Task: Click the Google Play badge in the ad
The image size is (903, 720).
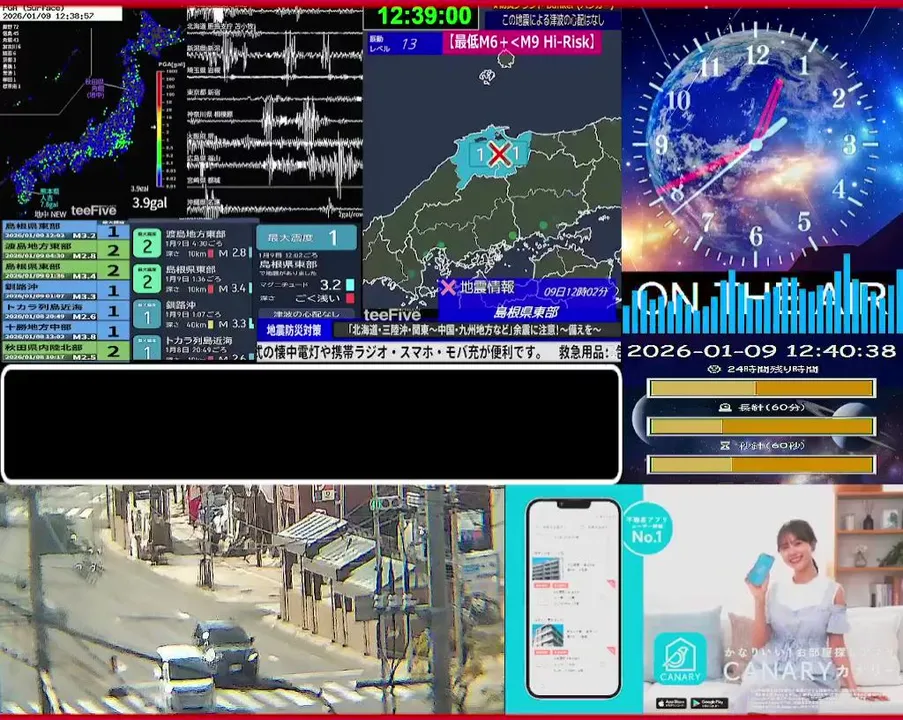Action: (709, 703)
